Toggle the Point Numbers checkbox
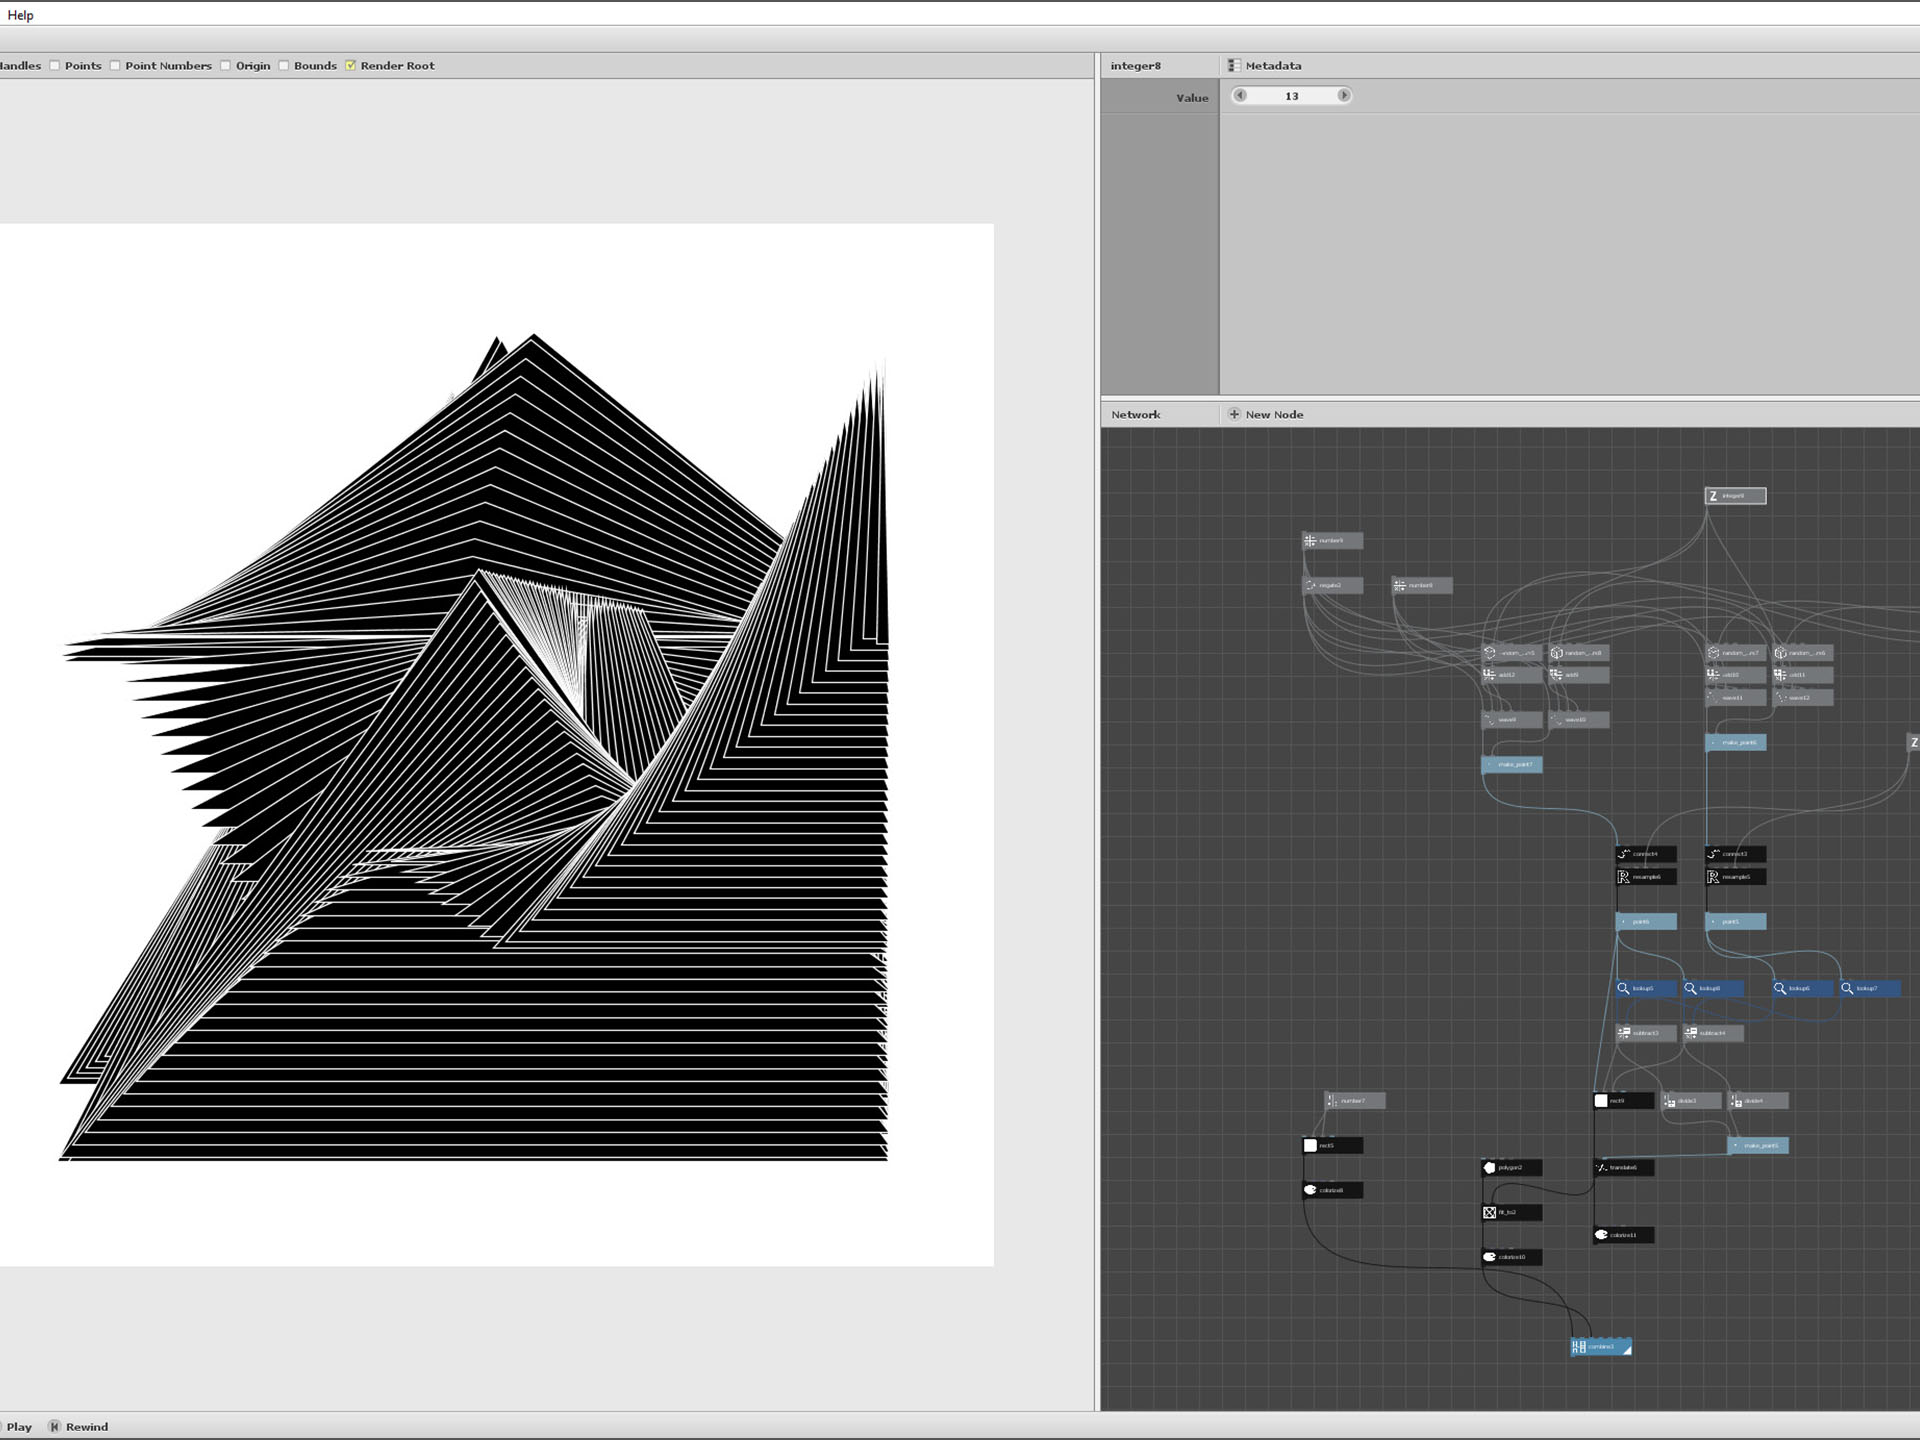 coord(116,66)
